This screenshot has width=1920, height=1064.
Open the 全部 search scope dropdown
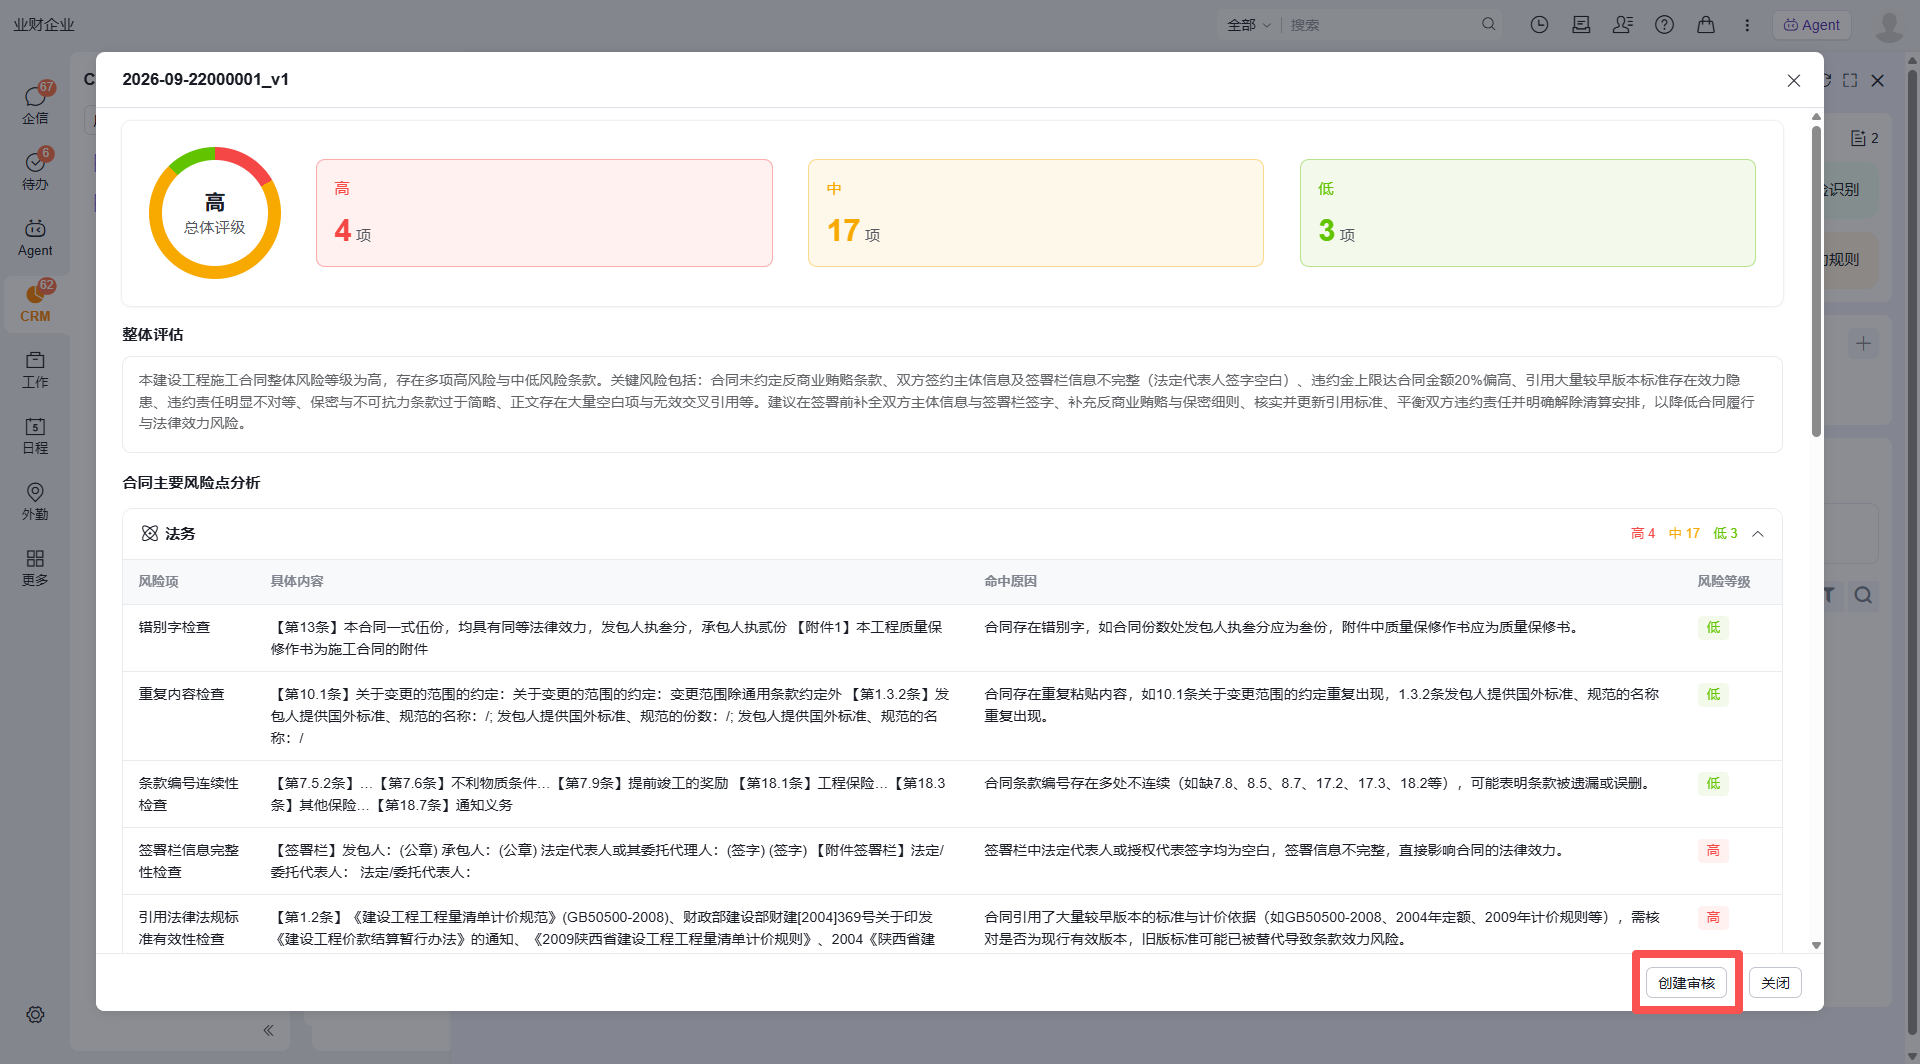[1248, 25]
